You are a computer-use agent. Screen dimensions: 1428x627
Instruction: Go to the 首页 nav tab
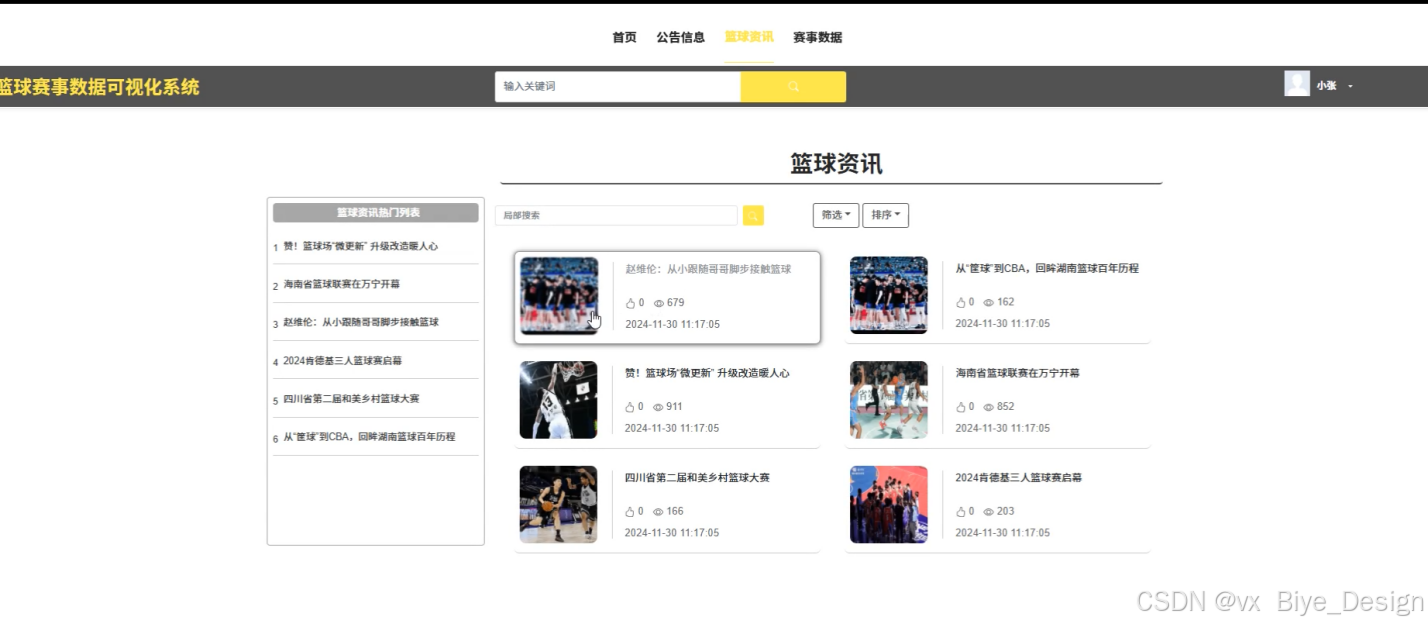[624, 37]
